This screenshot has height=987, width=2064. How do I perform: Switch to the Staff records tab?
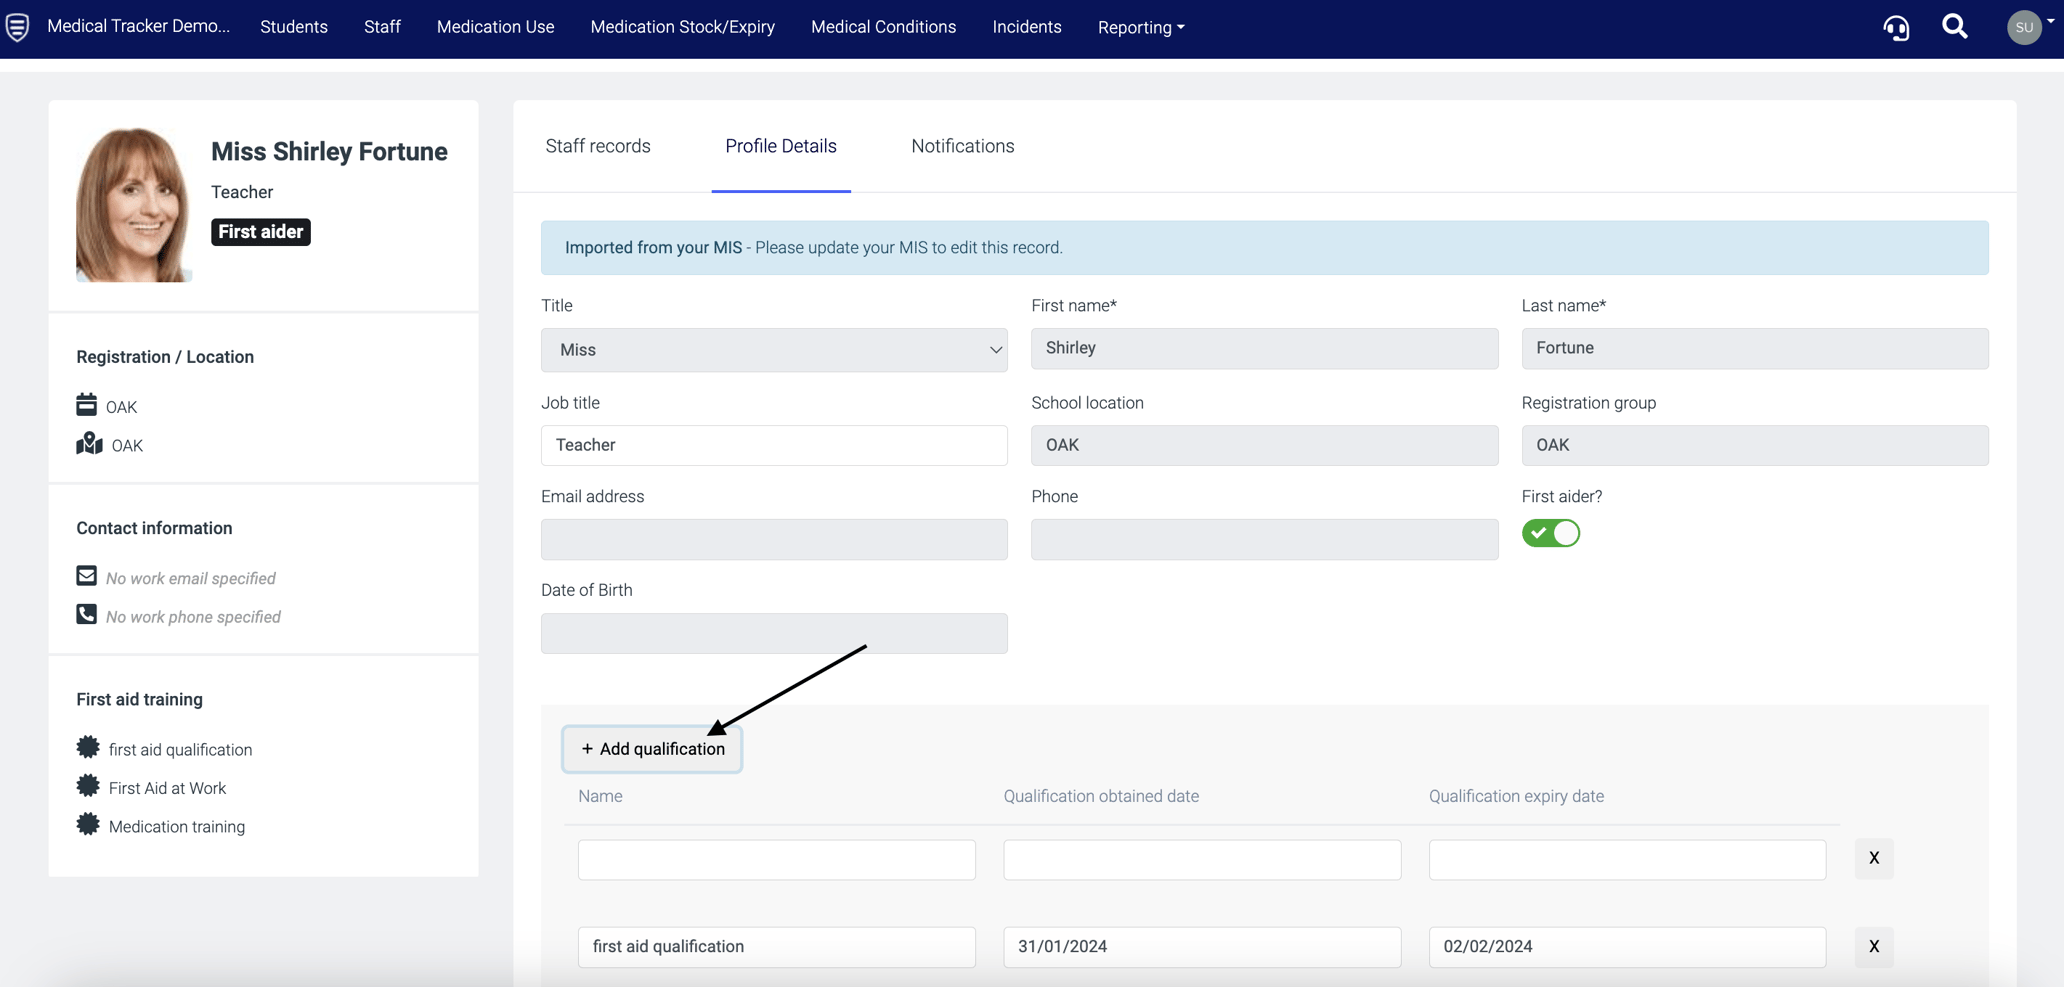(598, 146)
